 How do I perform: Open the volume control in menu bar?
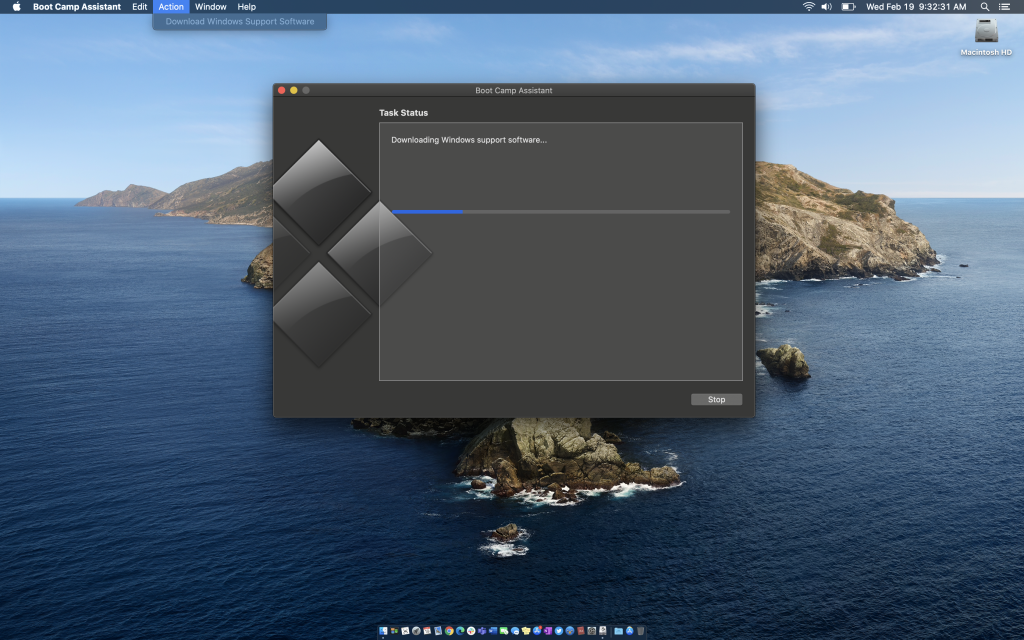tap(827, 7)
